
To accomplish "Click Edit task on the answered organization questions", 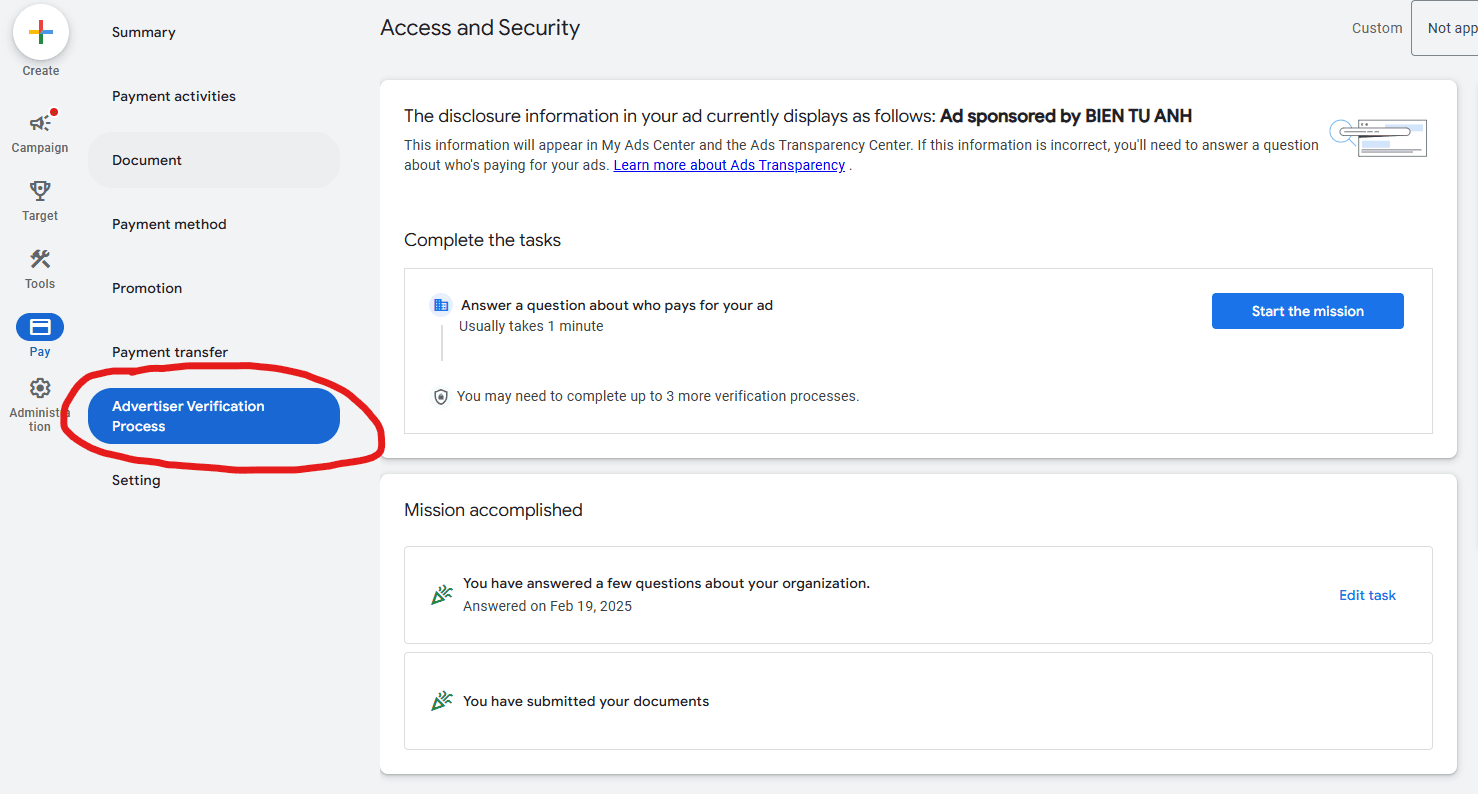I will [x=1367, y=594].
